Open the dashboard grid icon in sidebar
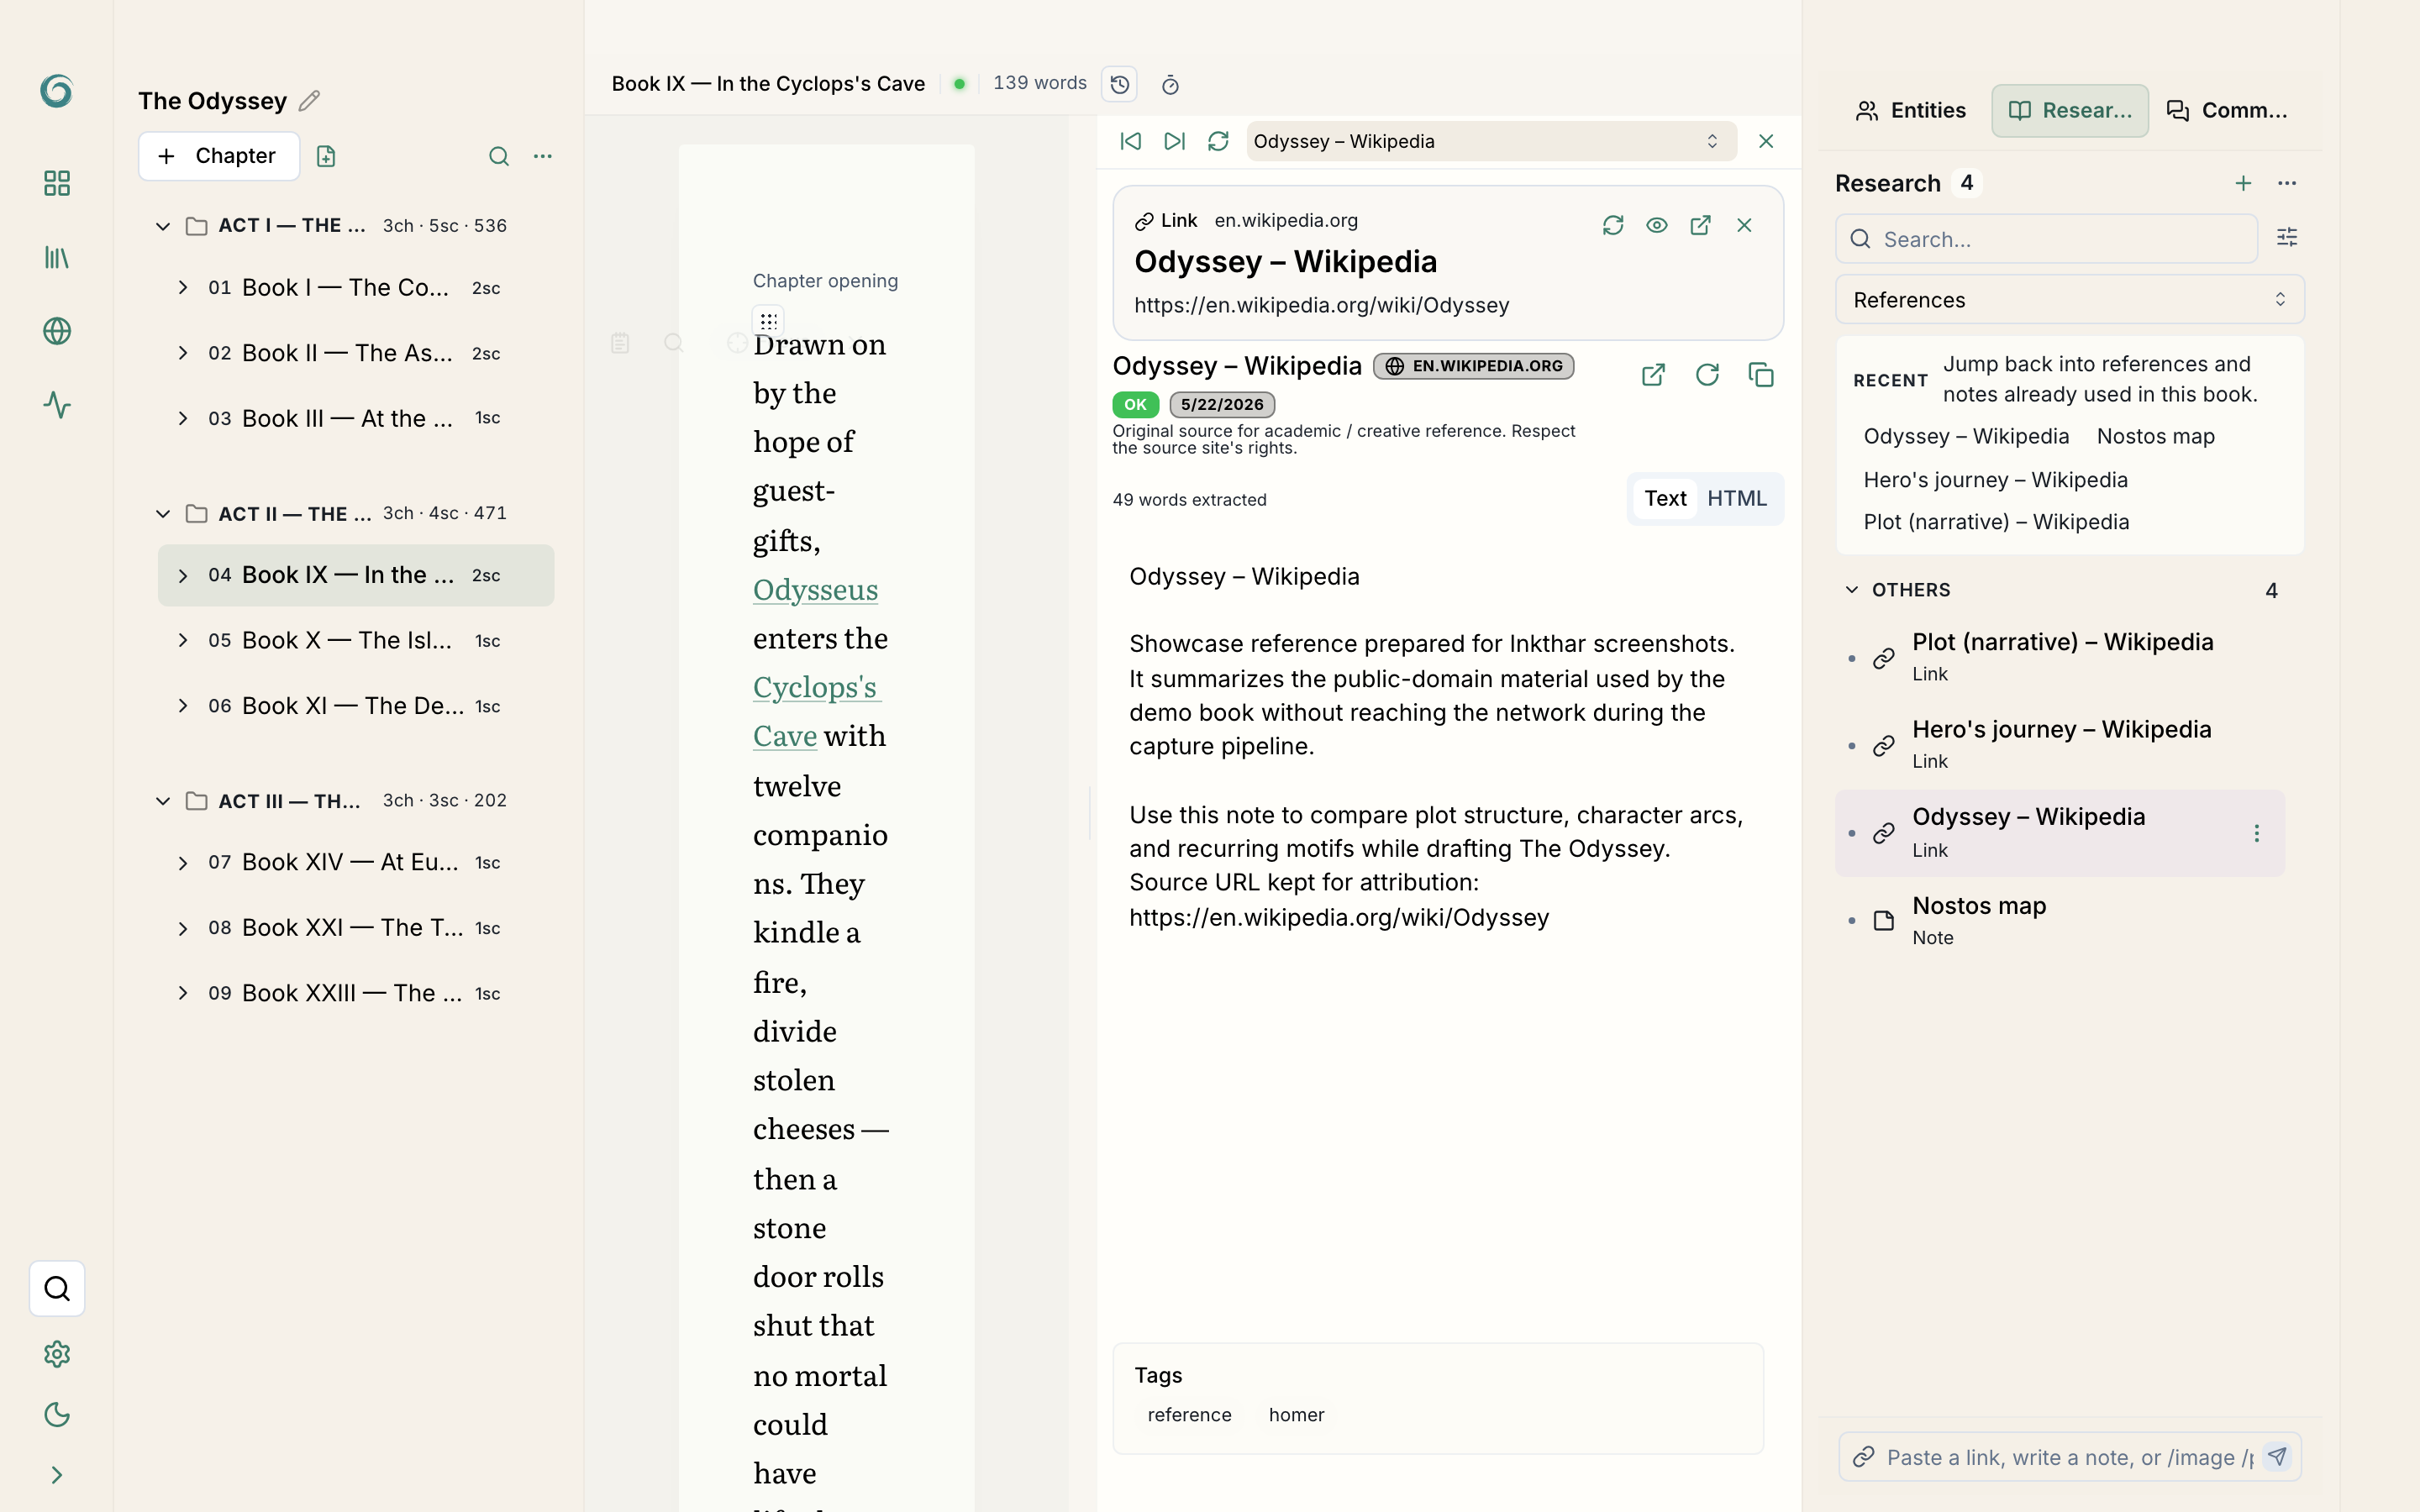2420x1512 pixels. point(57,183)
